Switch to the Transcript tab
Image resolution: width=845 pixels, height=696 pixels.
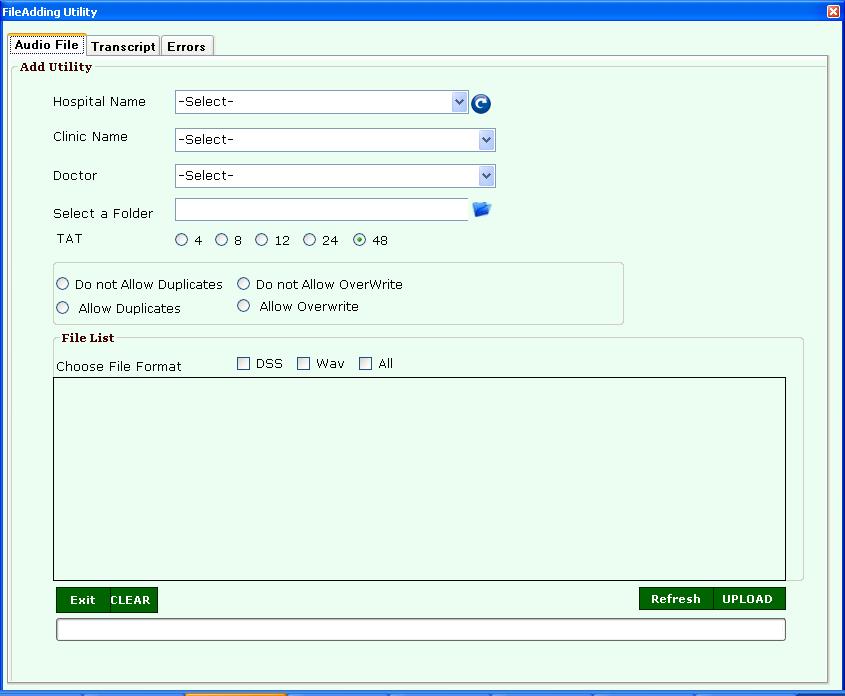pos(123,47)
